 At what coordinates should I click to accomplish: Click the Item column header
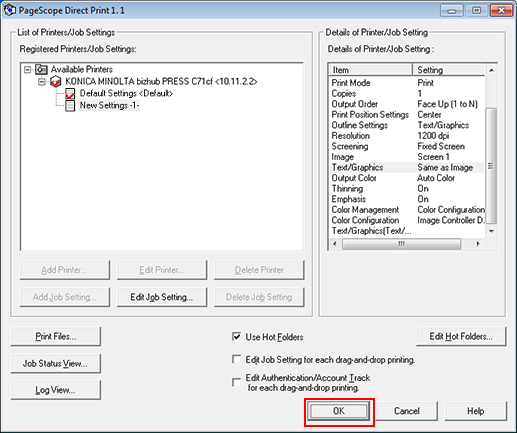tap(370, 70)
